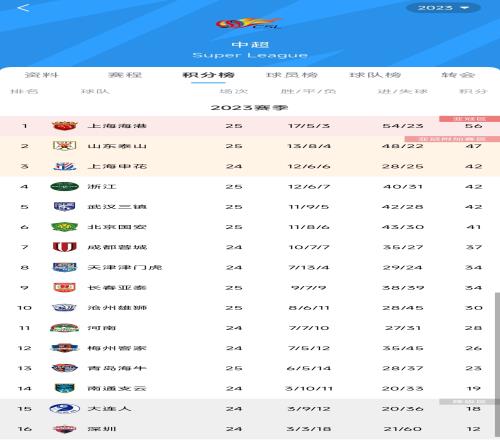Screen dimensions: 500x440
Task: Open the 球员榜 tab
Action: (x=292, y=75)
